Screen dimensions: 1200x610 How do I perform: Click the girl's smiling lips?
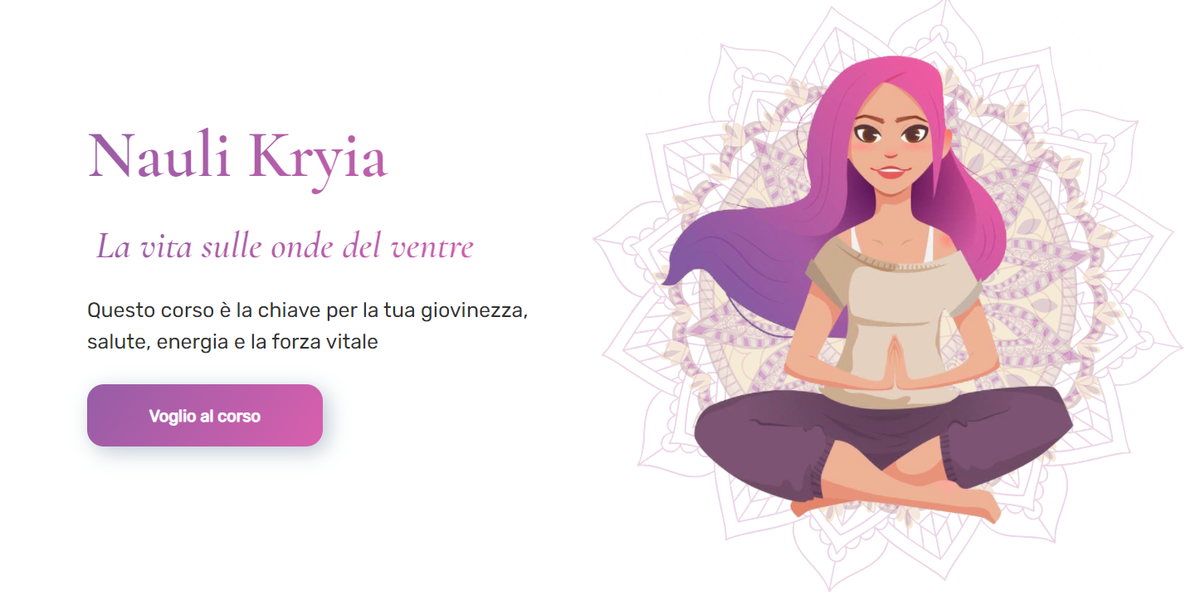point(889,172)
